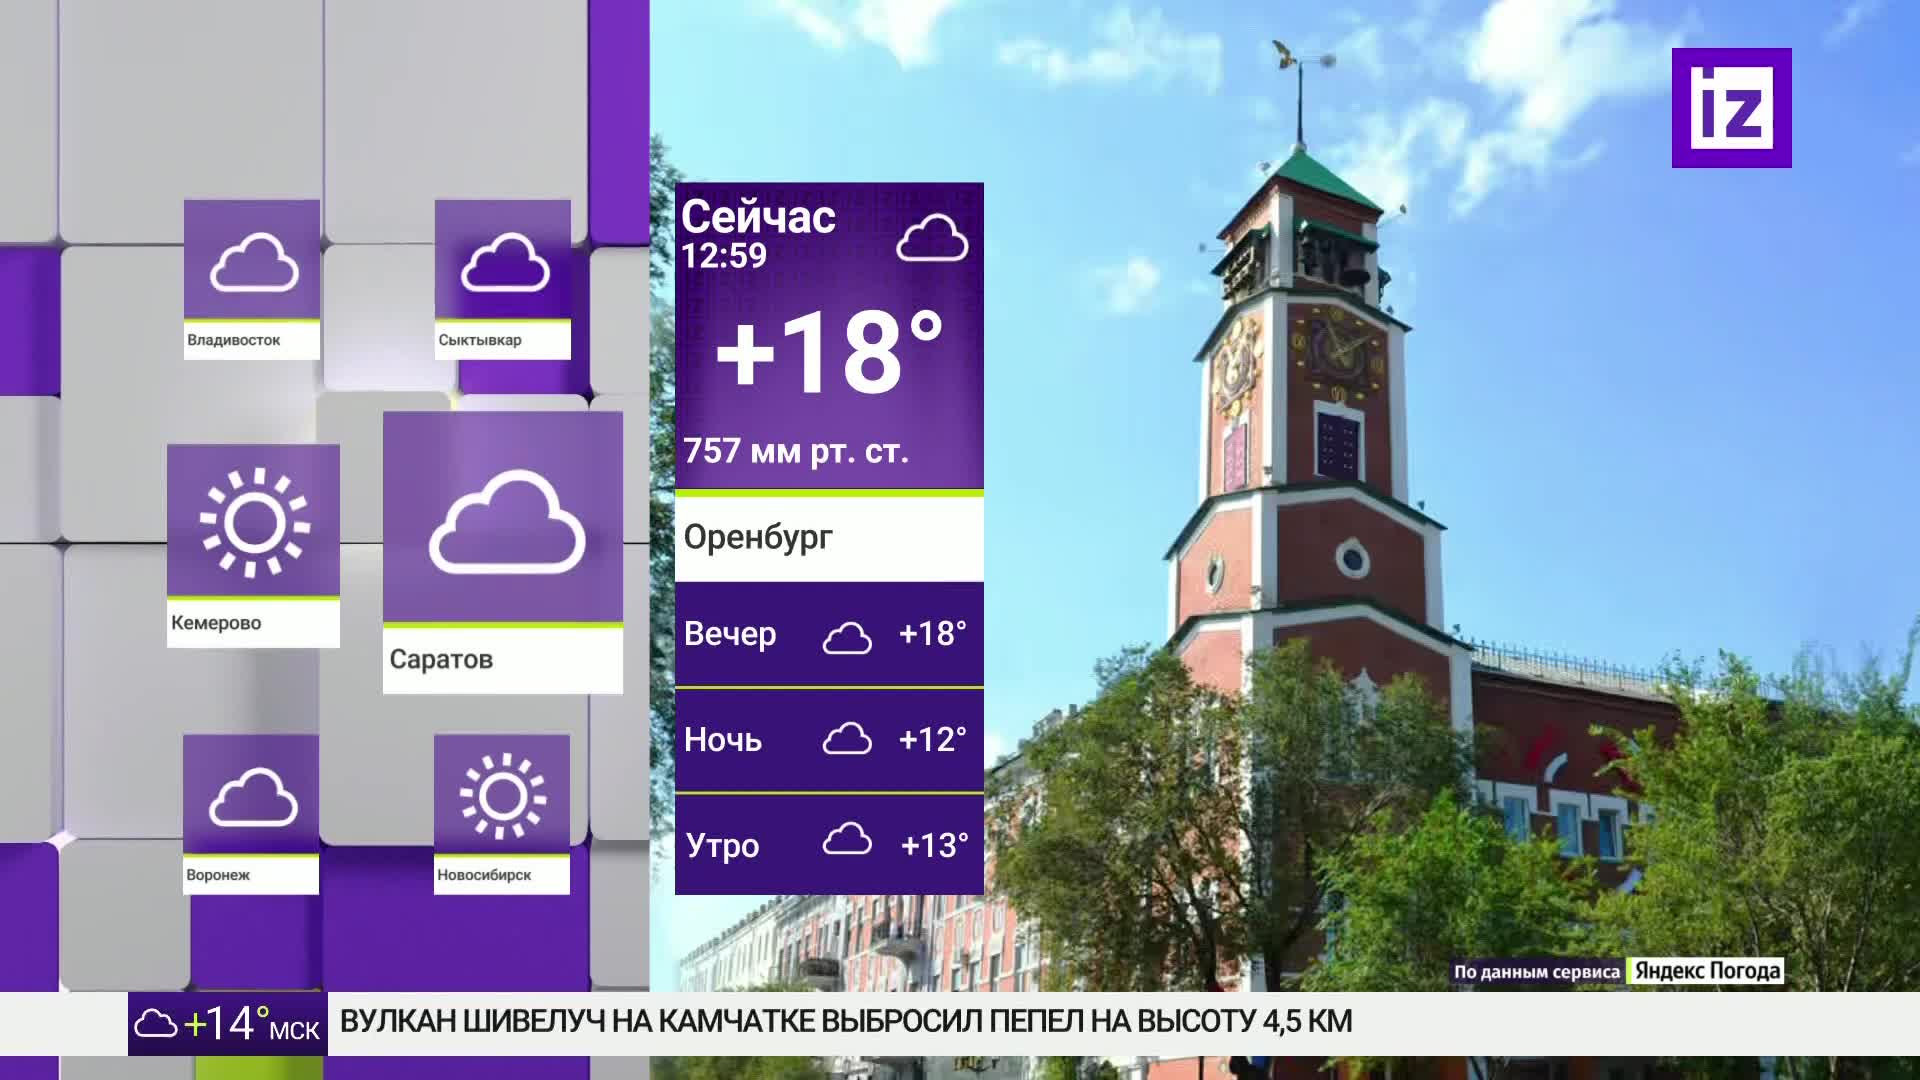
Task: Click the Оренбург city name
Action: pos(758,538)
